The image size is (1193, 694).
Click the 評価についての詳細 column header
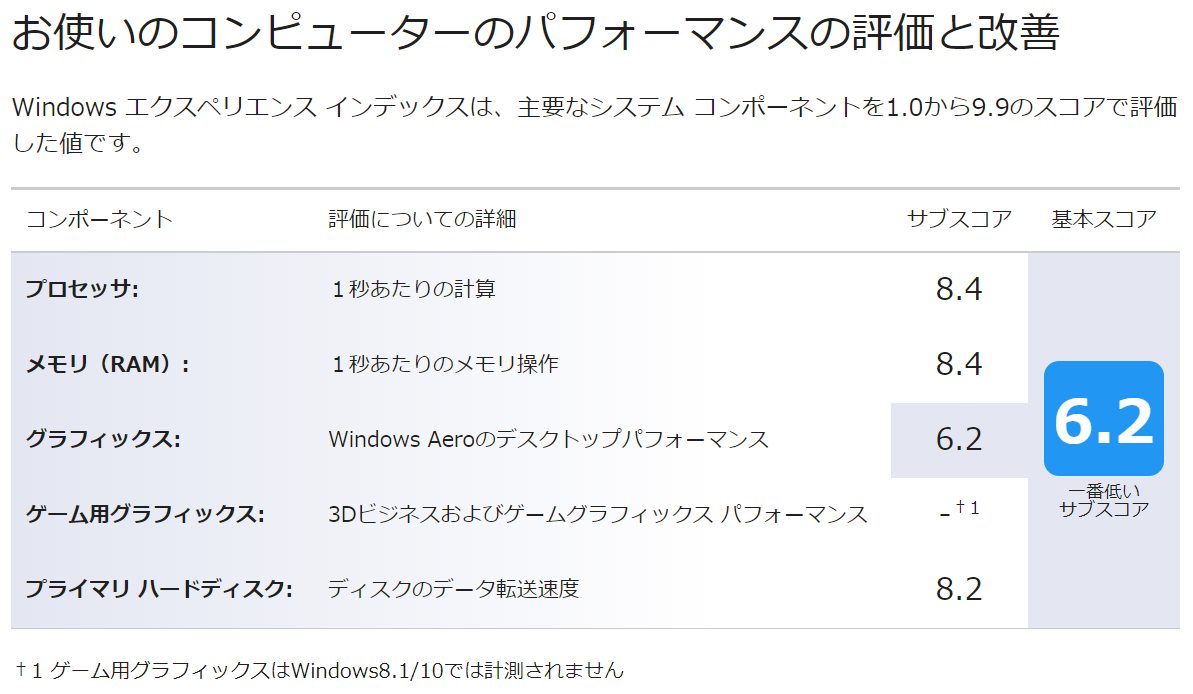[x=422, y=219]
